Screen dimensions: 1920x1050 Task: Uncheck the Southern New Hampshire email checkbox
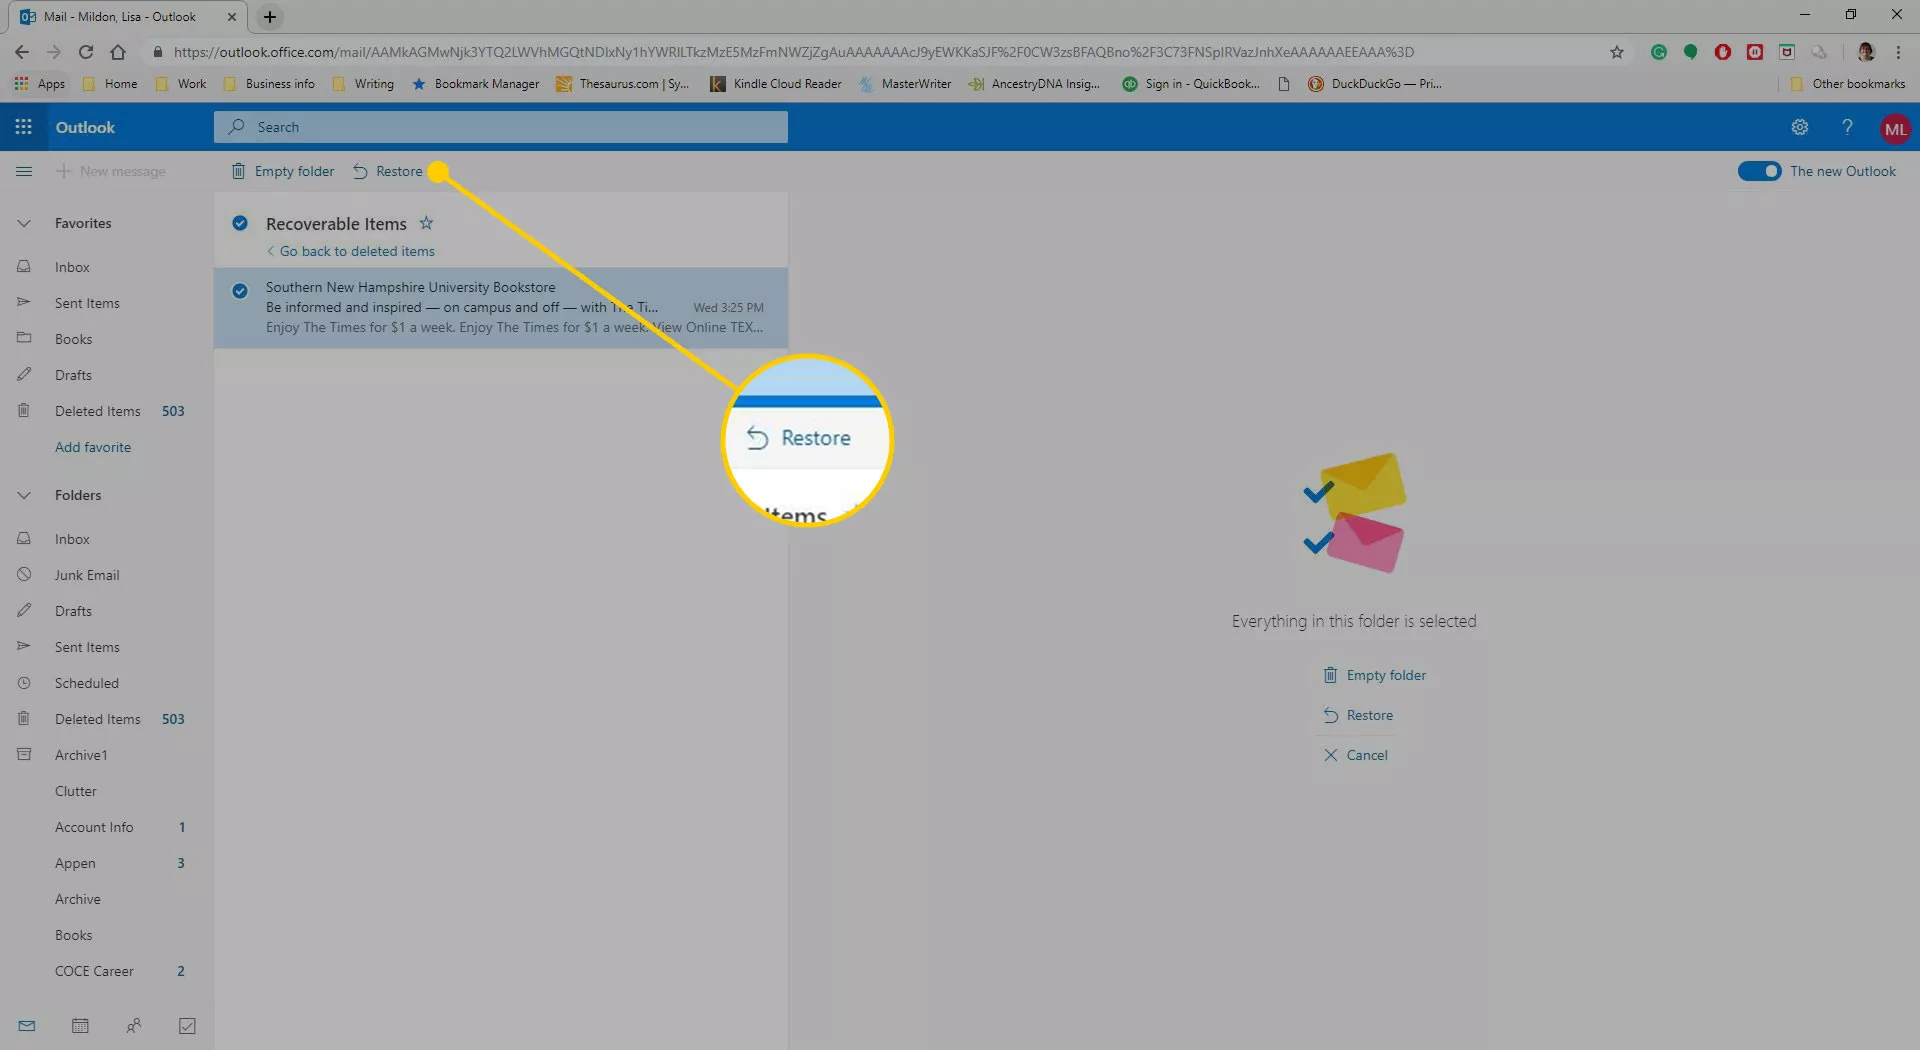240,291
